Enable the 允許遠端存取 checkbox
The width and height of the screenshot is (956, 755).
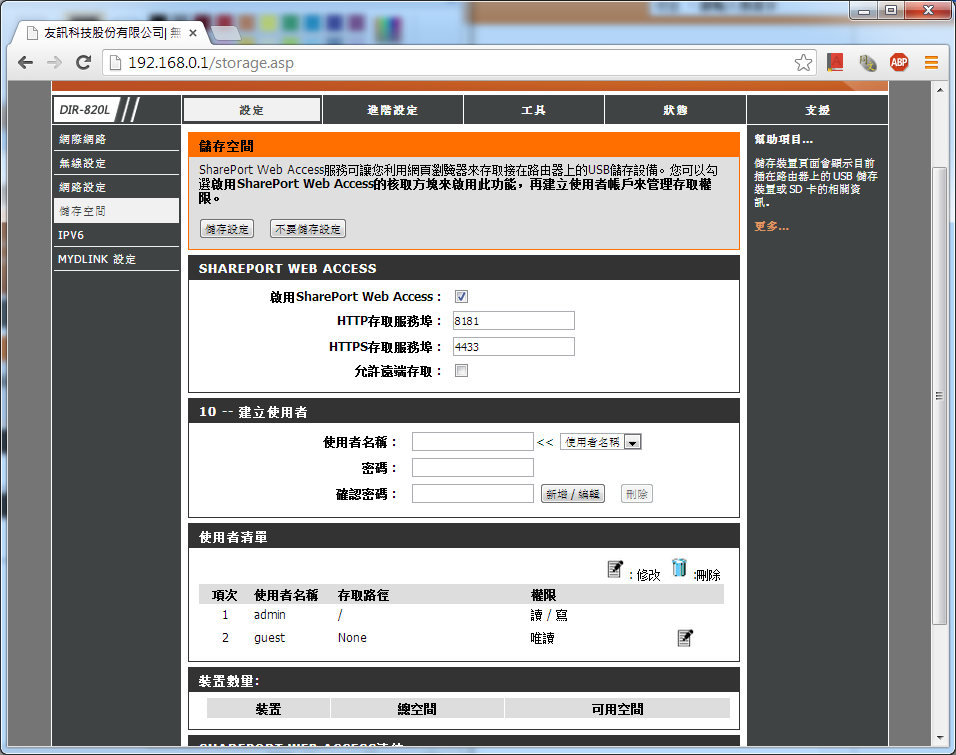click(461, 371)
